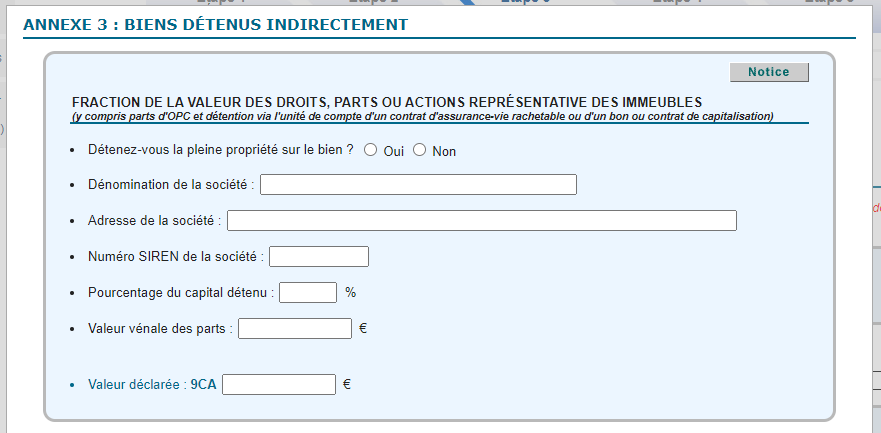
Task: Click the 'Détenez-vous la pleine propriété' question text
Action: point(221,150)
